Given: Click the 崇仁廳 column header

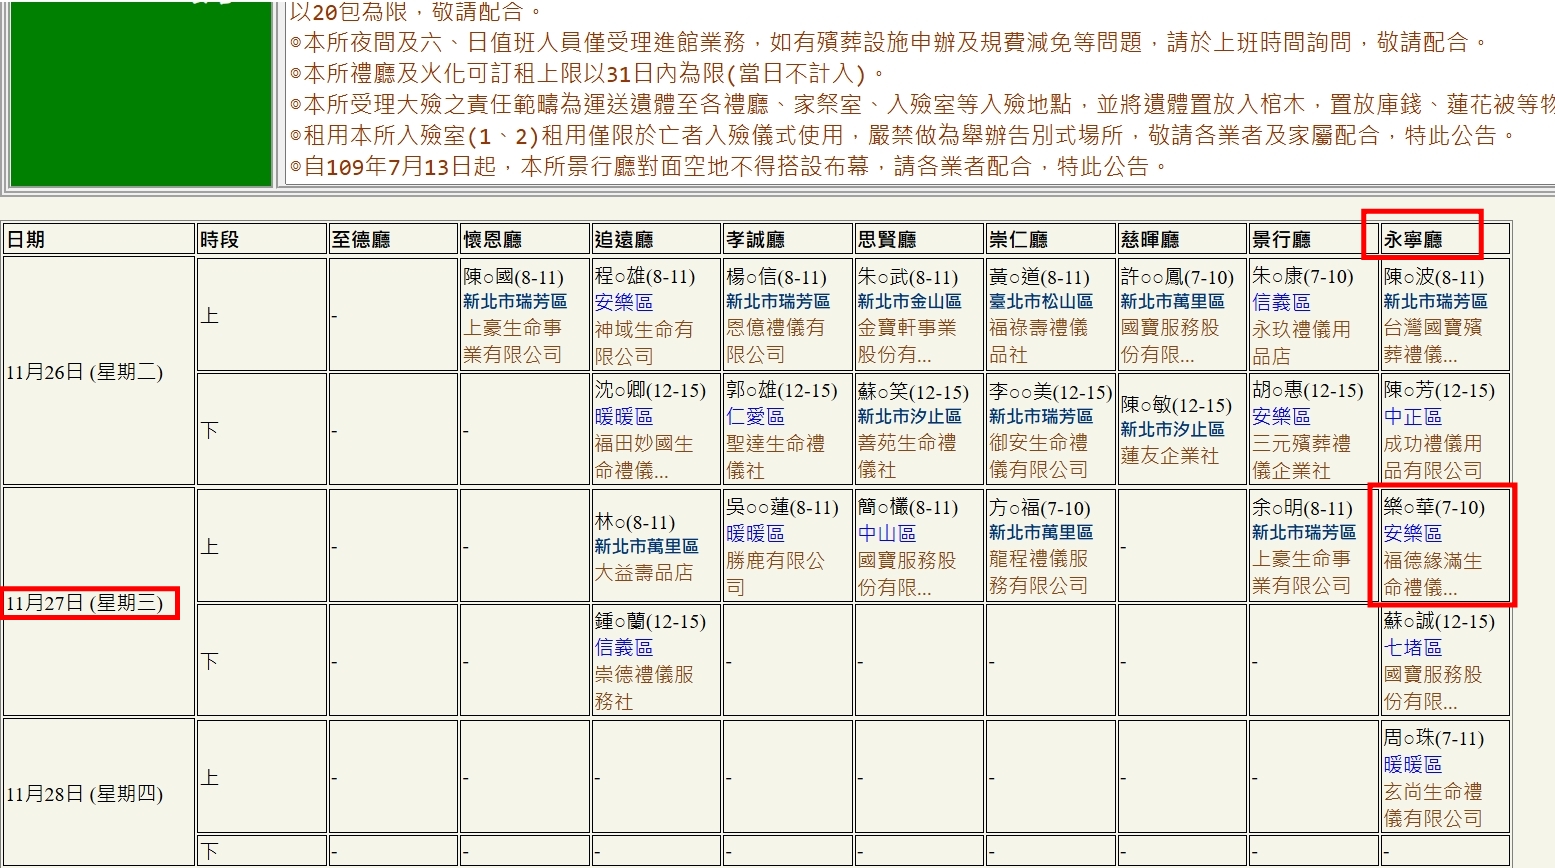Looking at the screenshot, I should pos(1051,239).
